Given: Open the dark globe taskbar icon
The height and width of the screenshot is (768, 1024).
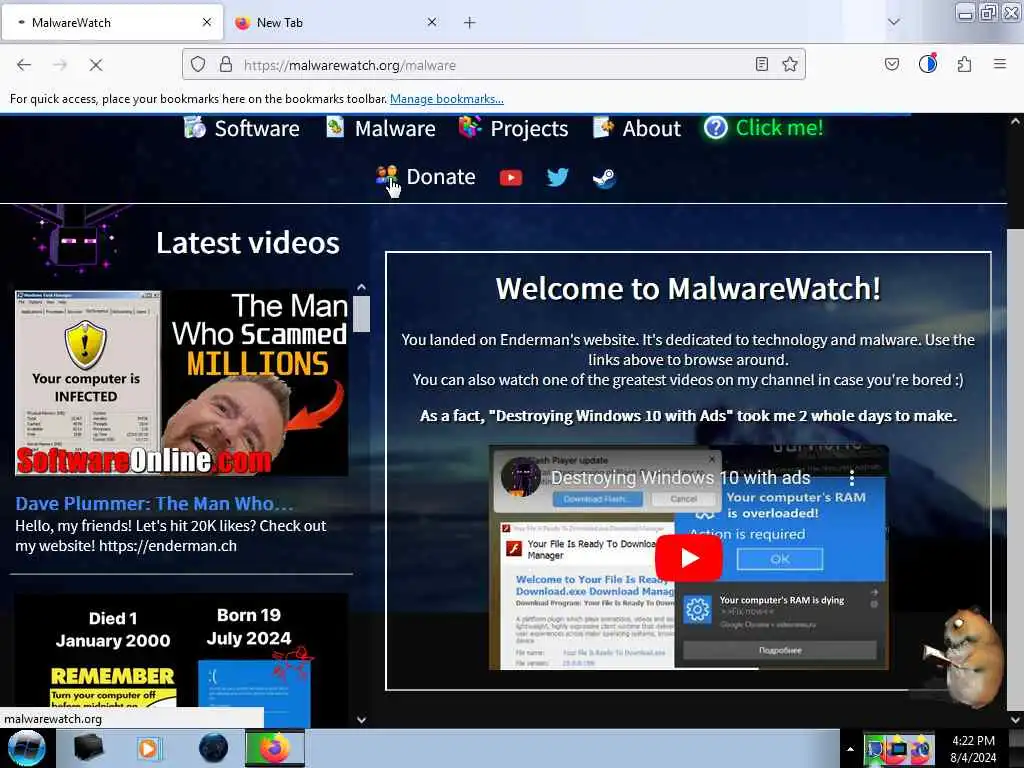Looking at the screenshot, I should 213,748.
